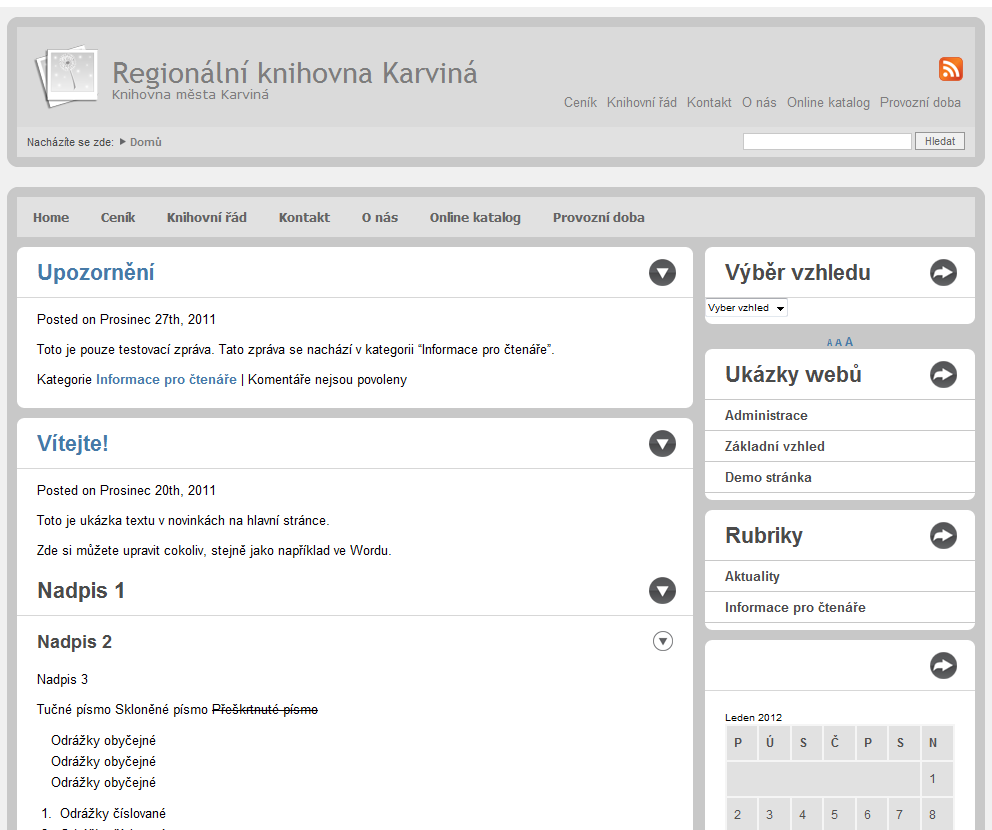The image size is (992, 830).
Task: Click the Knihovní řád header link
Action: coord(642,102)
